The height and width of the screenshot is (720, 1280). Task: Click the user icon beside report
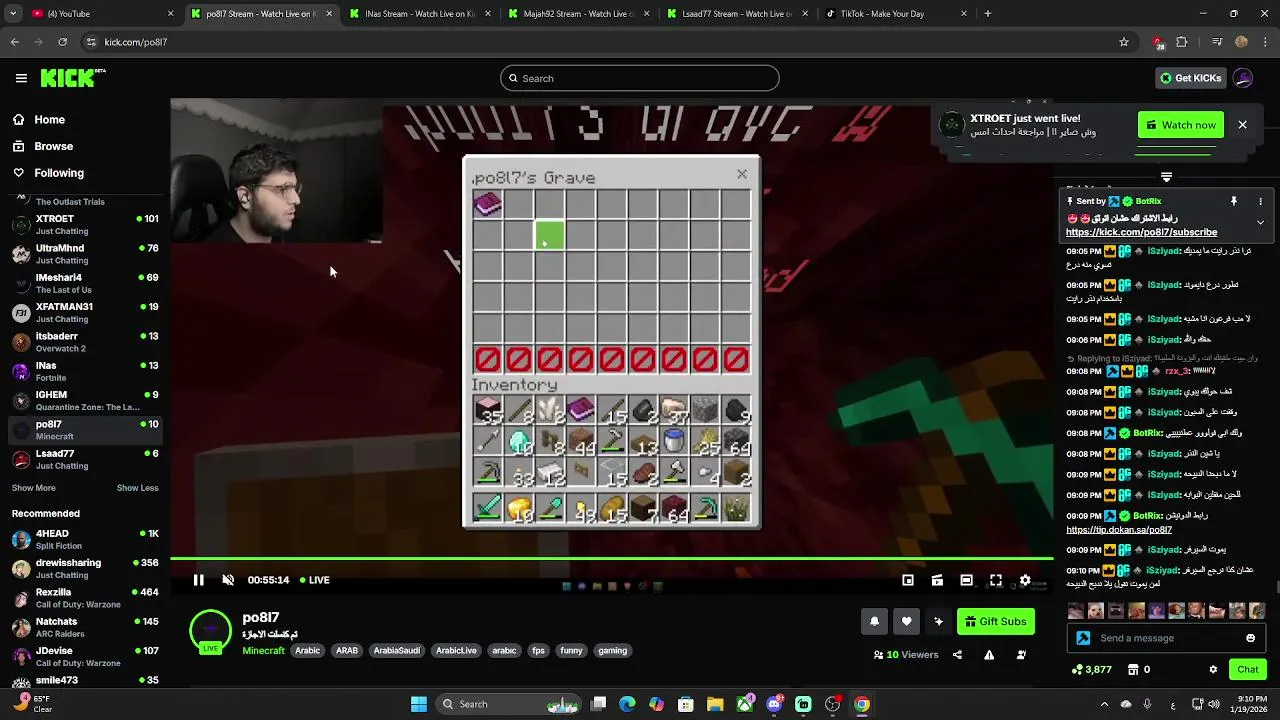coord(1021,655)
